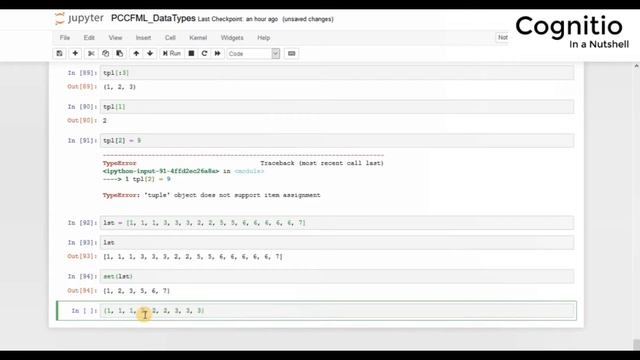
Task: Interrupt the kernel with stop icon
Action: (x=191, y=53)
